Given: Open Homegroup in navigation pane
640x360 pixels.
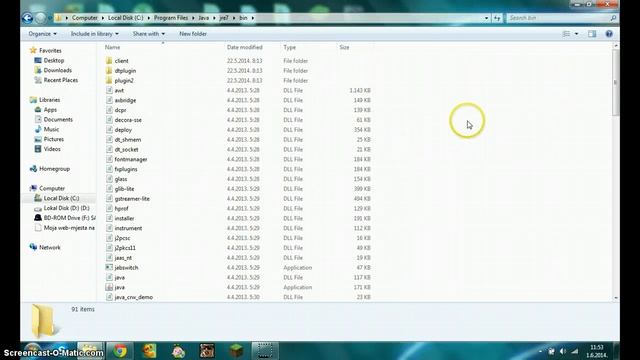Looking at the screenshot, I should click(54, 169).
